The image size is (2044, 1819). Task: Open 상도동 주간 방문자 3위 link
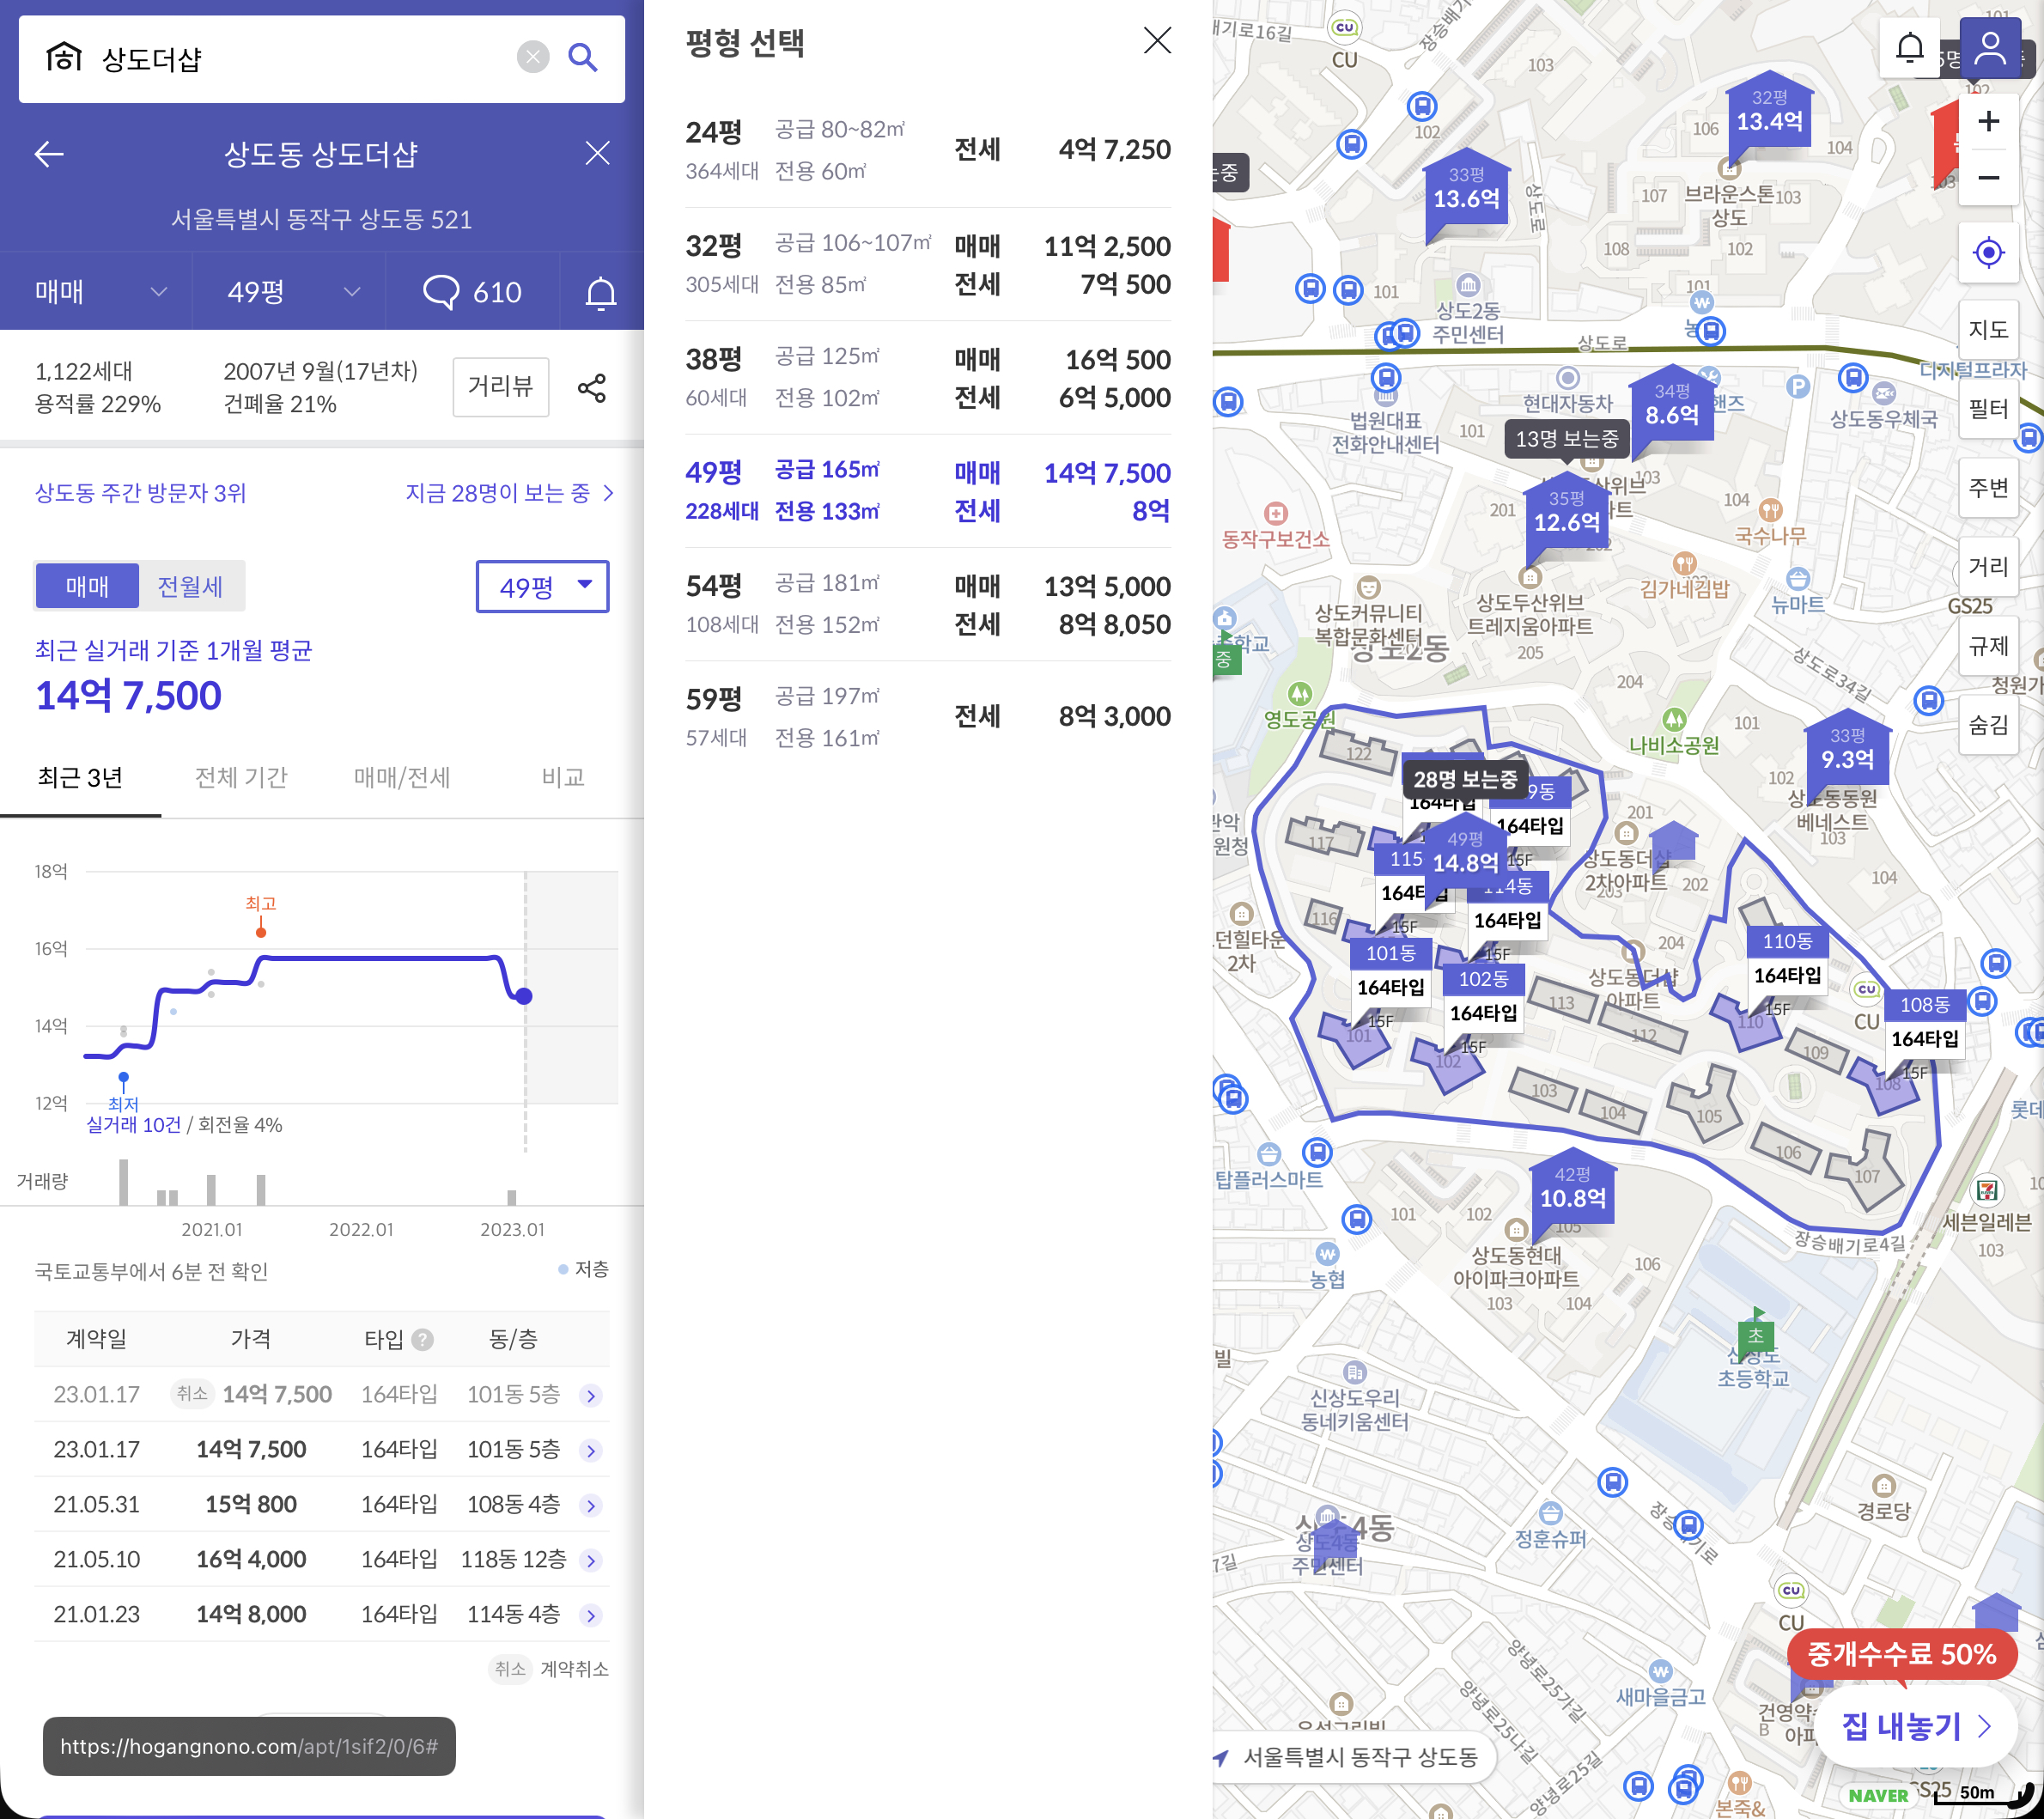140,493
